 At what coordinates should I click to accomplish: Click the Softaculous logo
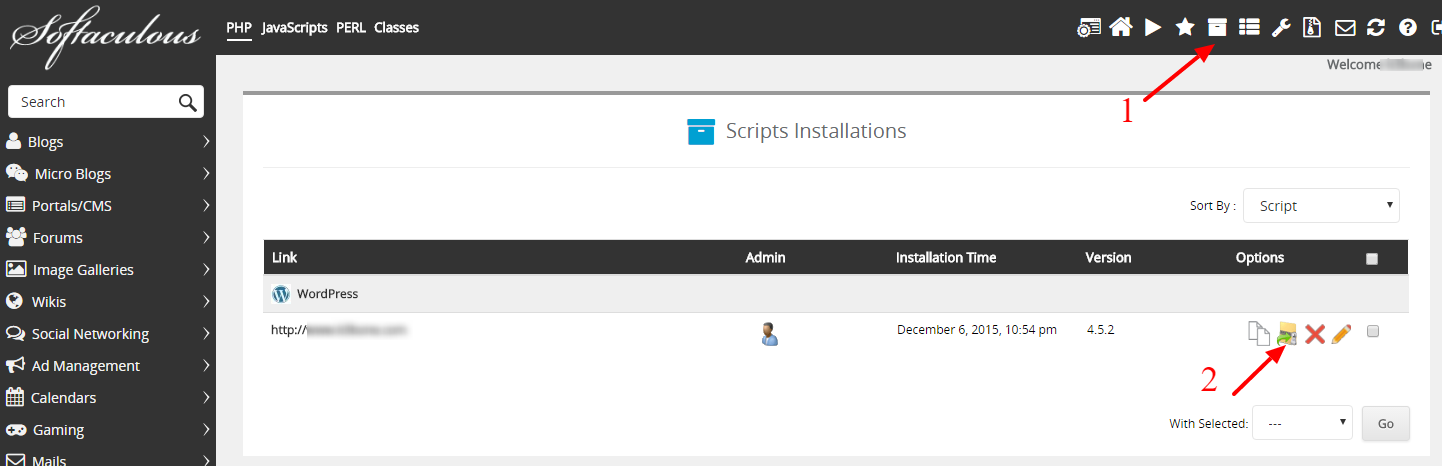(x=105, y=38)
